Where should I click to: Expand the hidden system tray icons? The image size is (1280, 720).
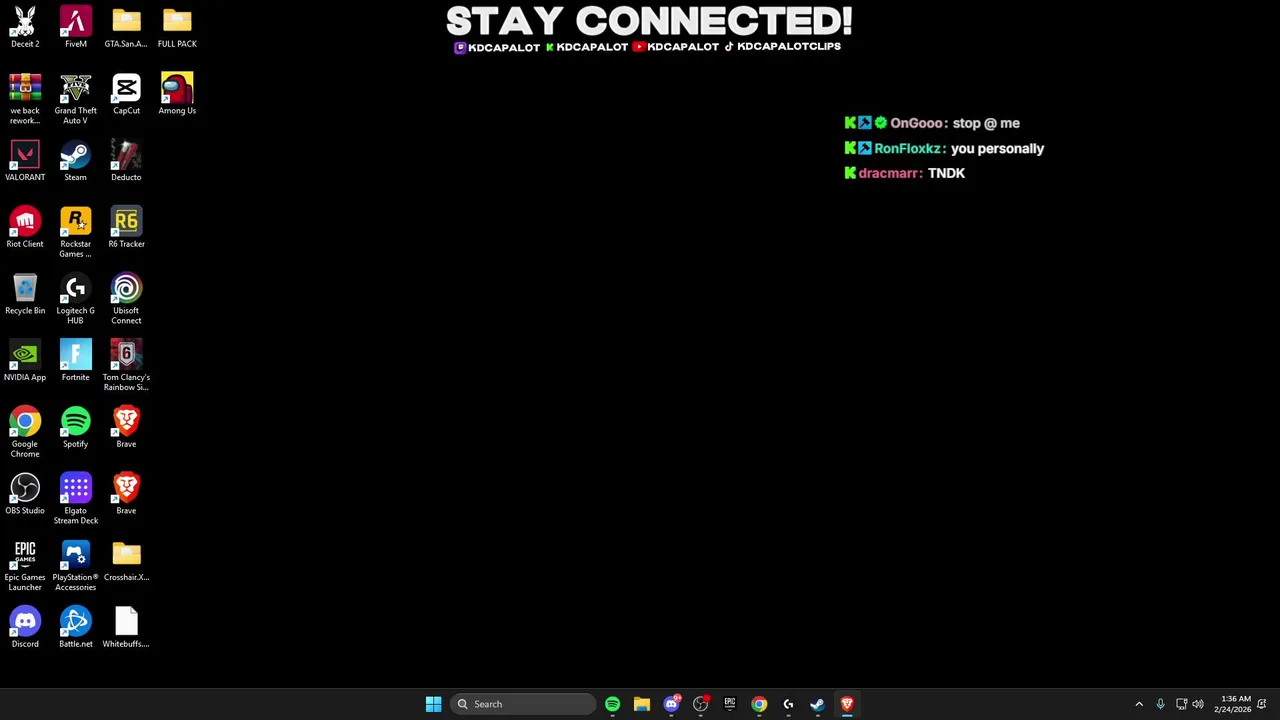click(x=1139, y=704)
